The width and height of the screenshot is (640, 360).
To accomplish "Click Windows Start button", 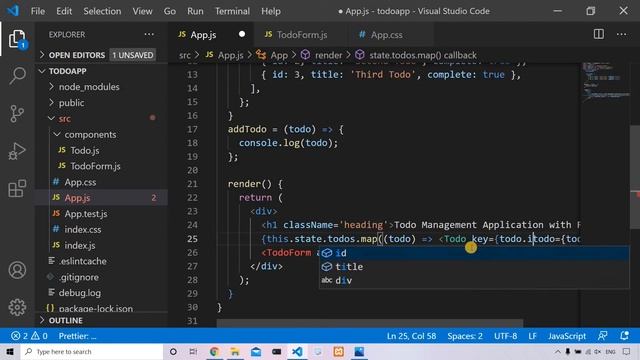I will (10, 351).
